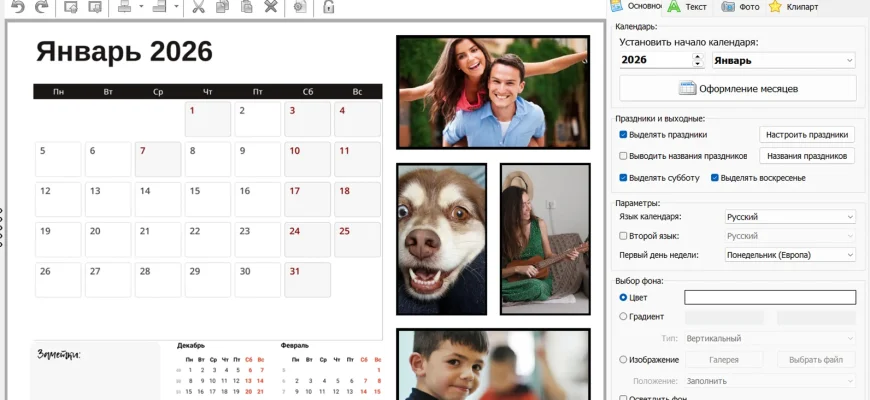The height and width of the screenshot is (400, 870).
Task: Click the calendar icon in Оформление месяцев
Action: (687, 88)
